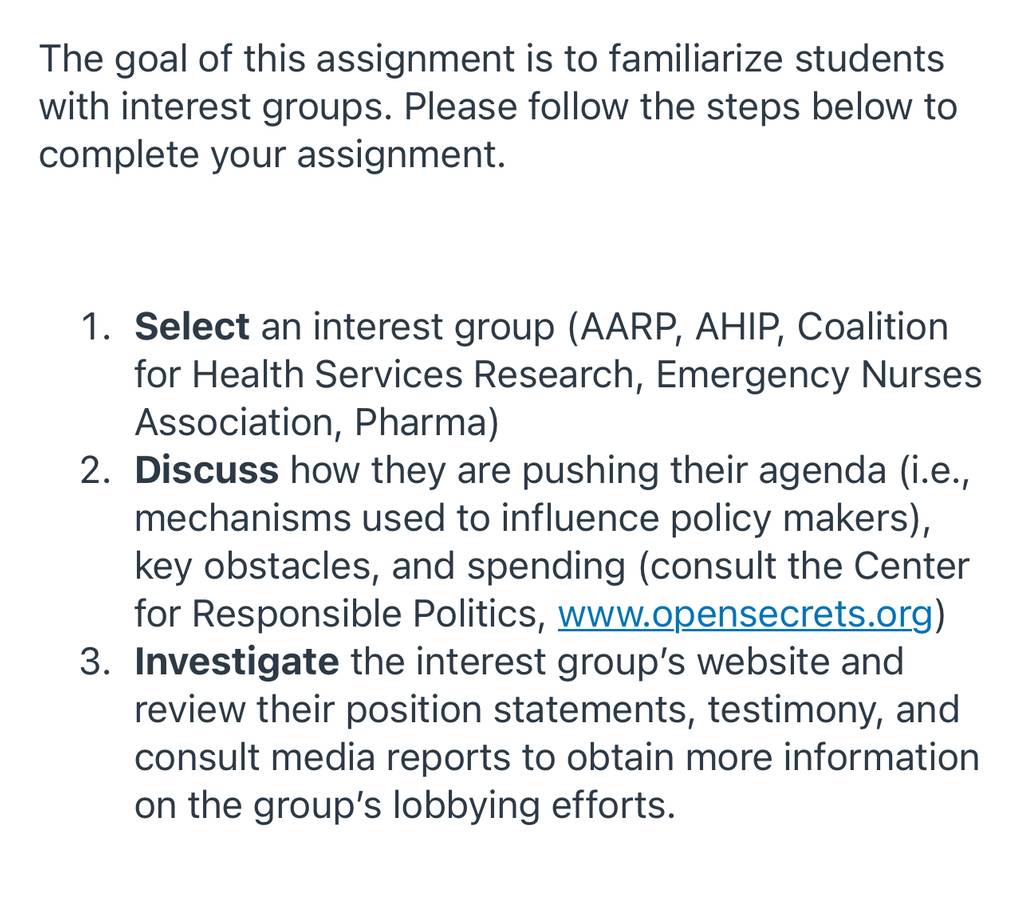
Task: Click the words Coalition in step one
Action: coord(872,327)
